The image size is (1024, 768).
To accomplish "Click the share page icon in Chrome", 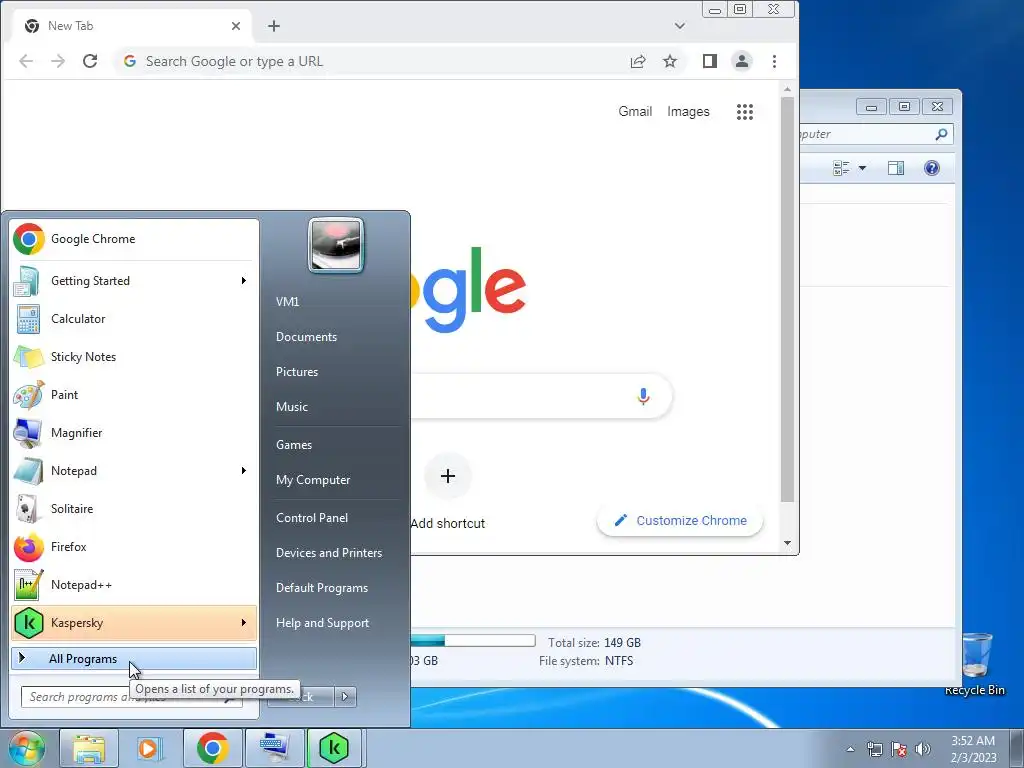I will pyautogui.click(x=638, y=61).
